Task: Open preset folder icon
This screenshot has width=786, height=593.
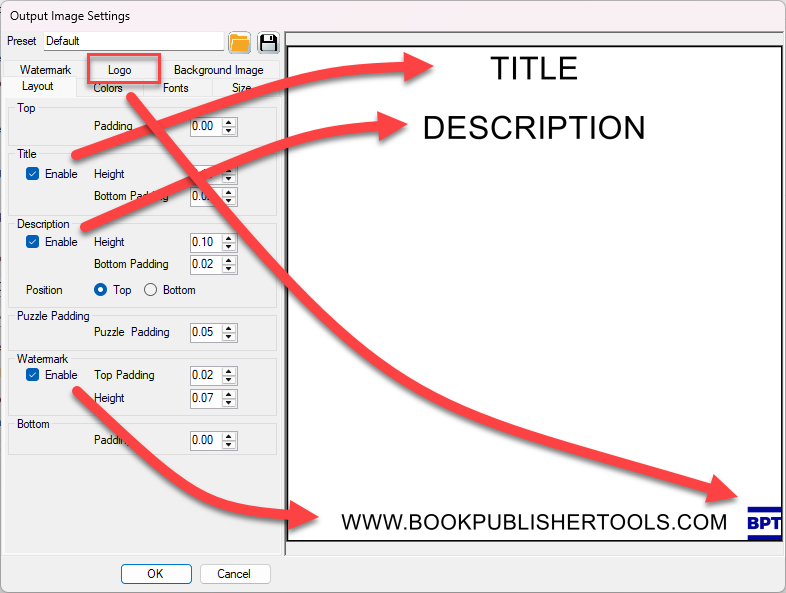Action: (240, 43)
